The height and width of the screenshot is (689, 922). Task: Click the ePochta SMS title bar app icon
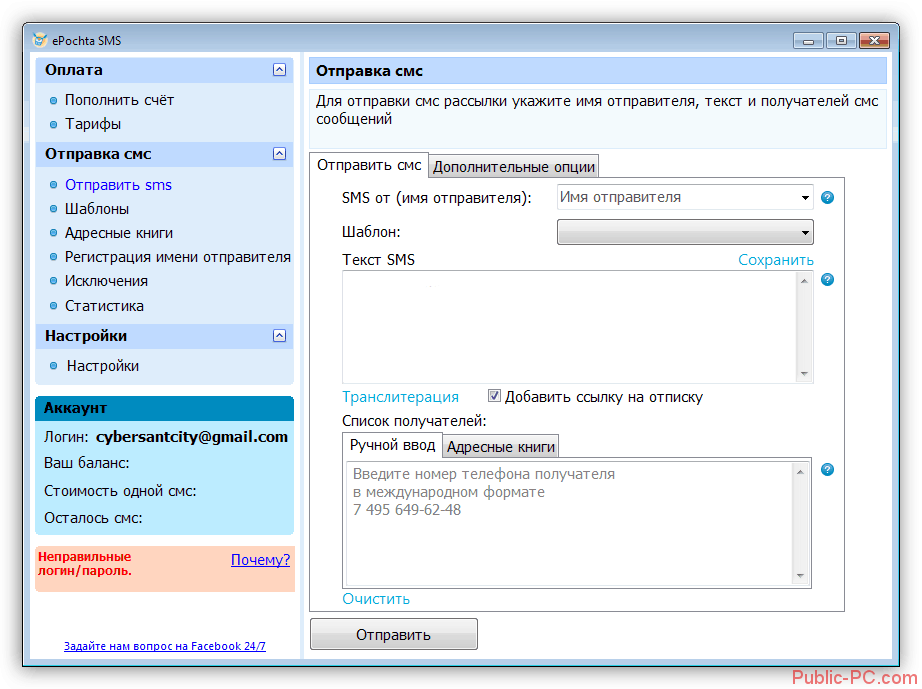(39, 40)
